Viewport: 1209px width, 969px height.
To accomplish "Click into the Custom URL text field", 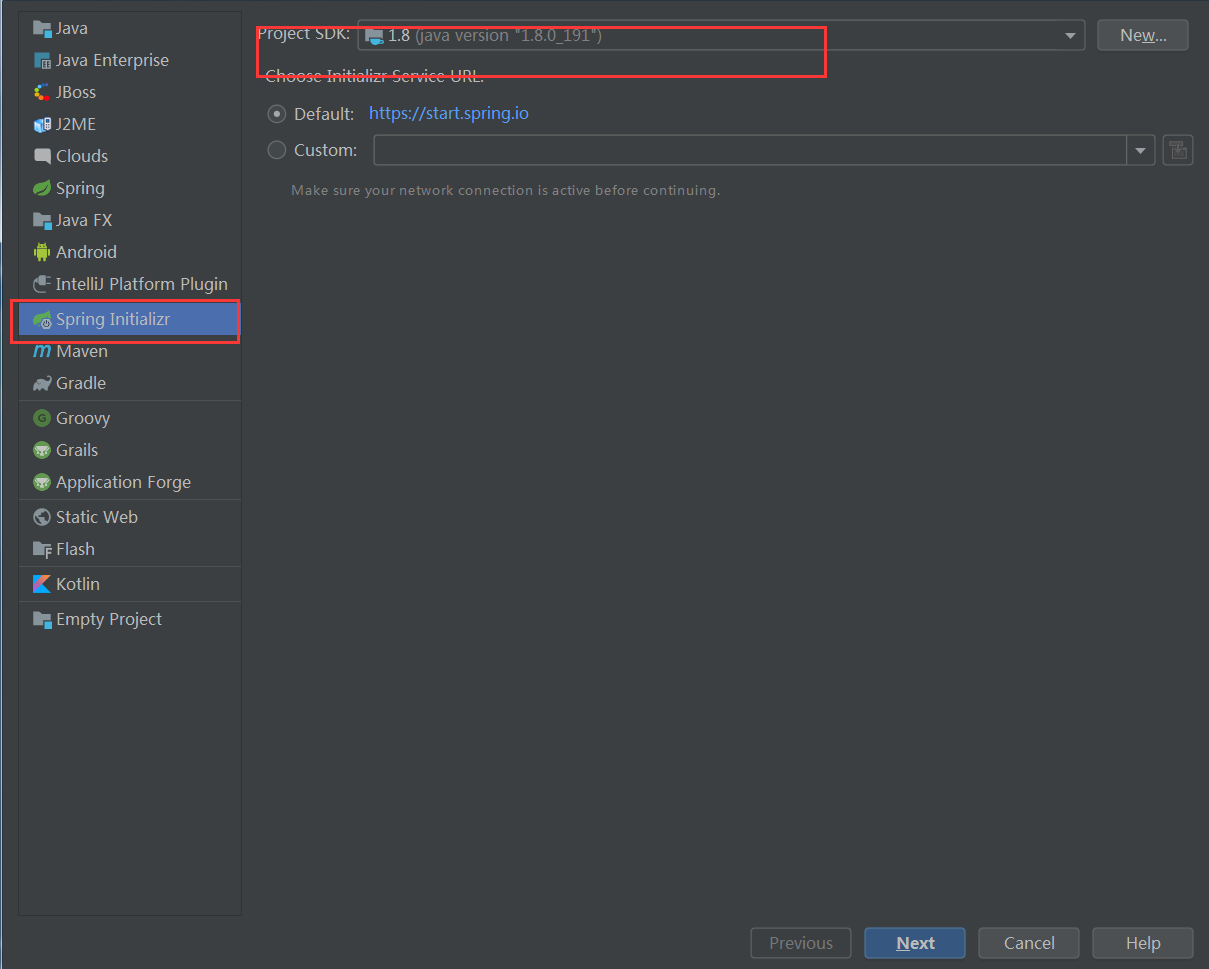I will (x=750, y=150).
